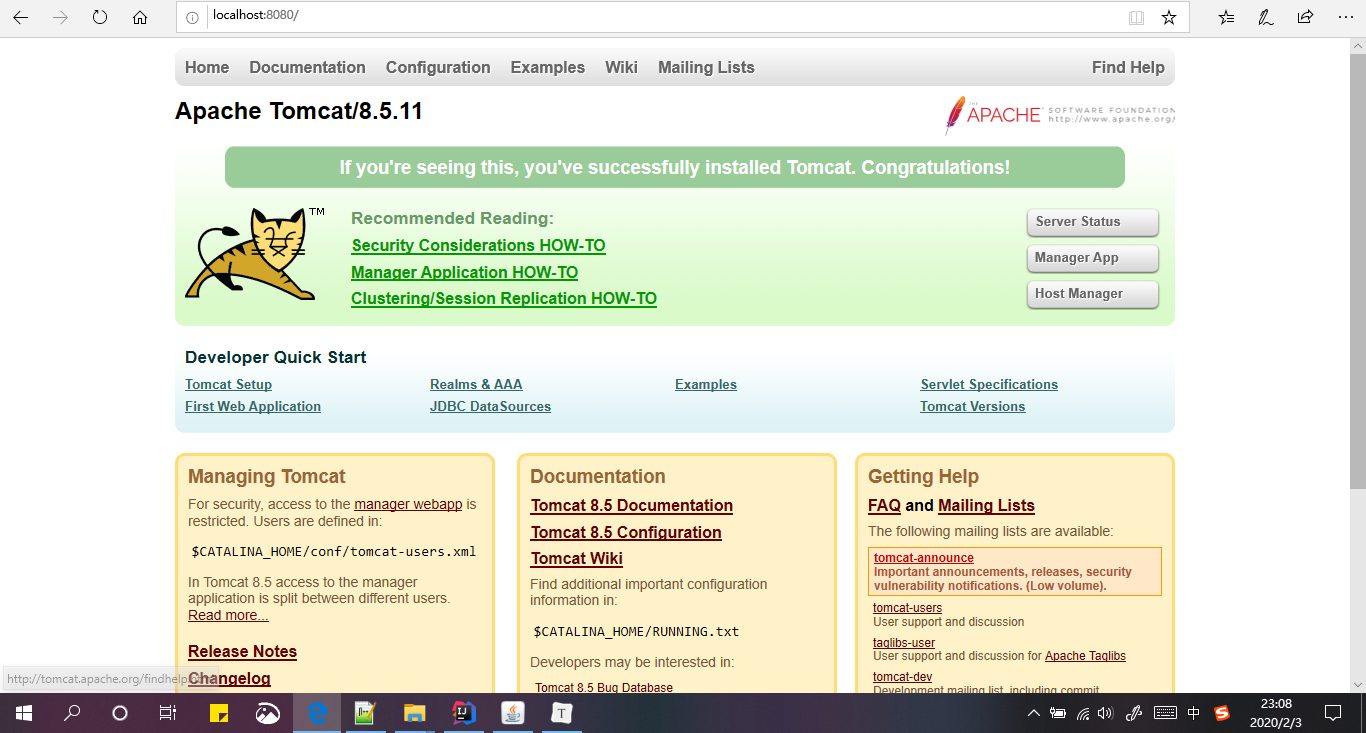Viewport: 1366px width, 733px height.
Task: Open the Home nav item
Action: point(207,67)
